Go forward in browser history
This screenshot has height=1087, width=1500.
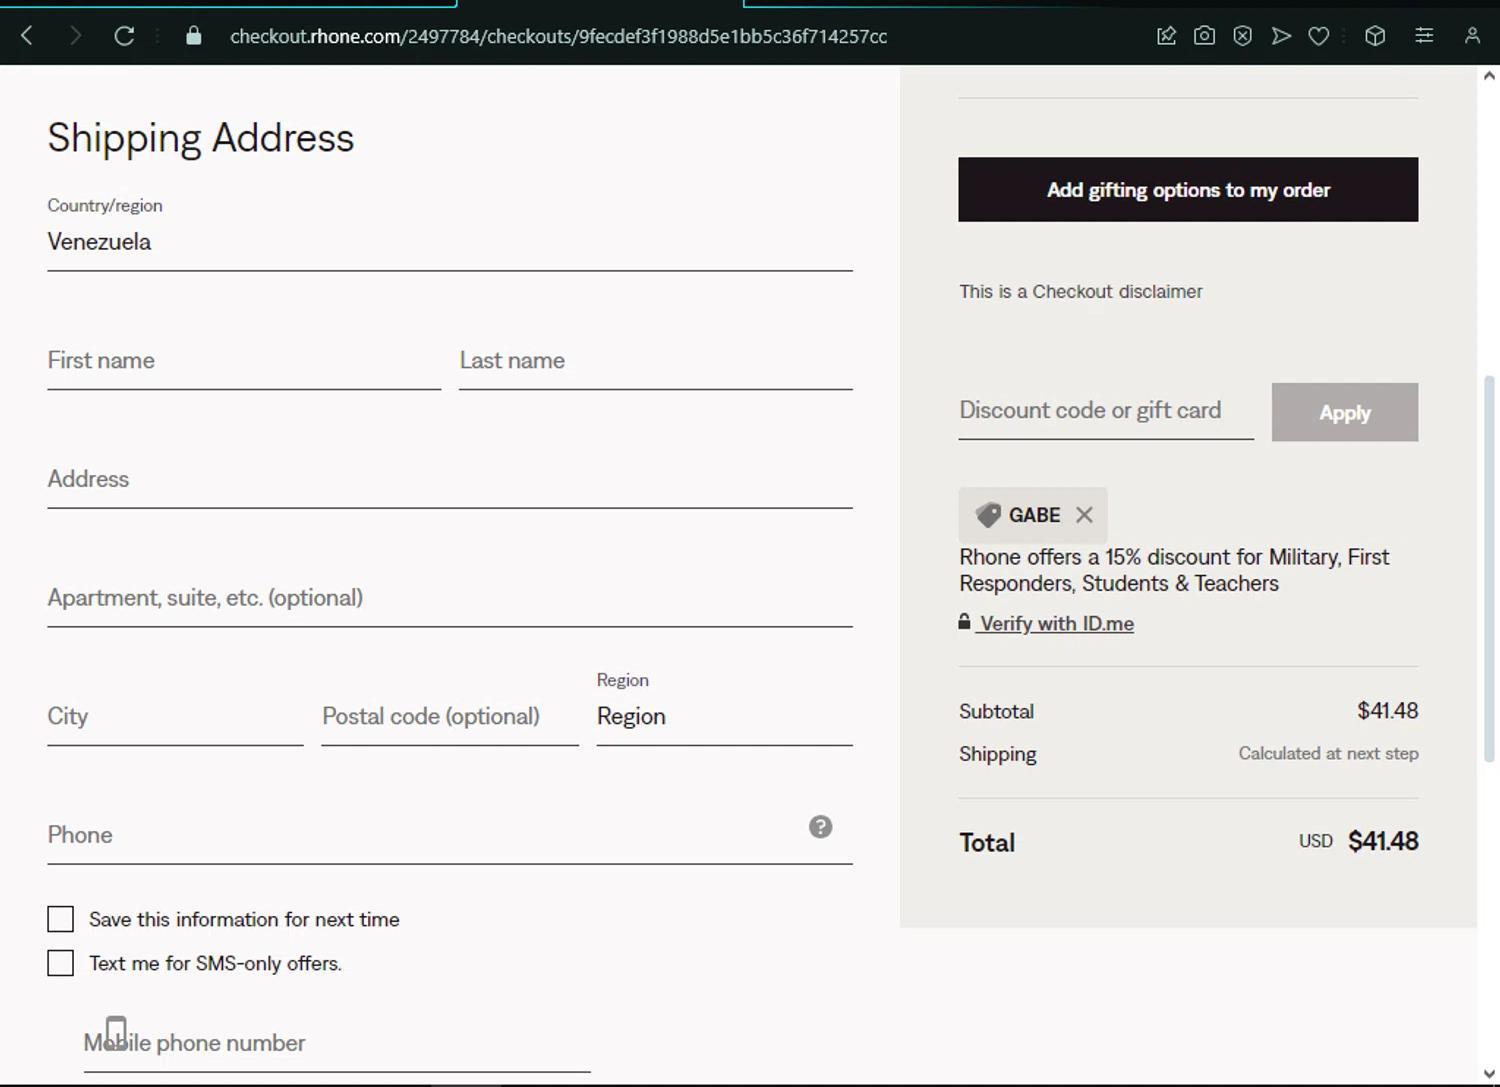click(x=75, y=36)
